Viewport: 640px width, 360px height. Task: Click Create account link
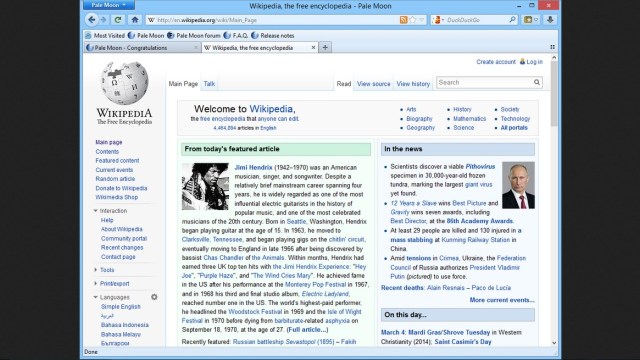pos(496,62)
